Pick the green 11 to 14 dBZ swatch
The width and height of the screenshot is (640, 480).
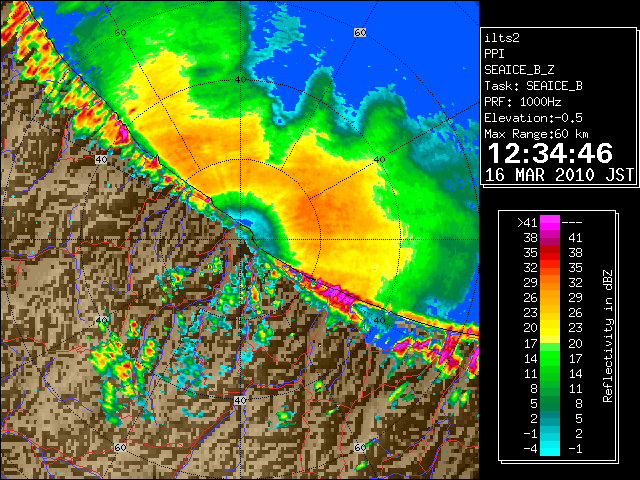(x=550, y=373)
